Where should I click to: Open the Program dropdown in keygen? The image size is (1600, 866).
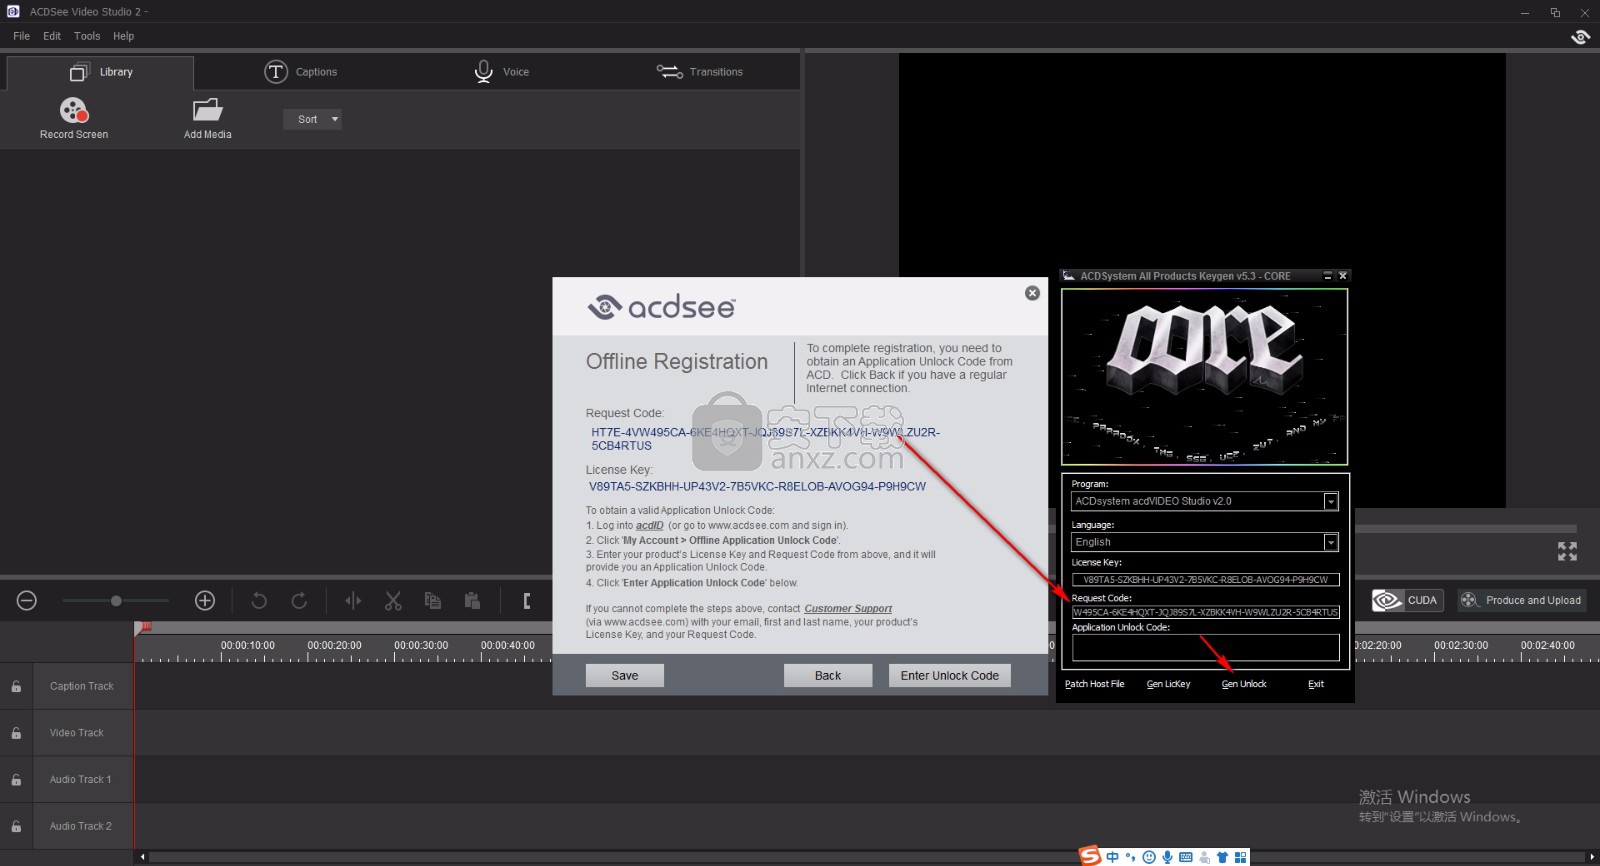point(1330,501)
